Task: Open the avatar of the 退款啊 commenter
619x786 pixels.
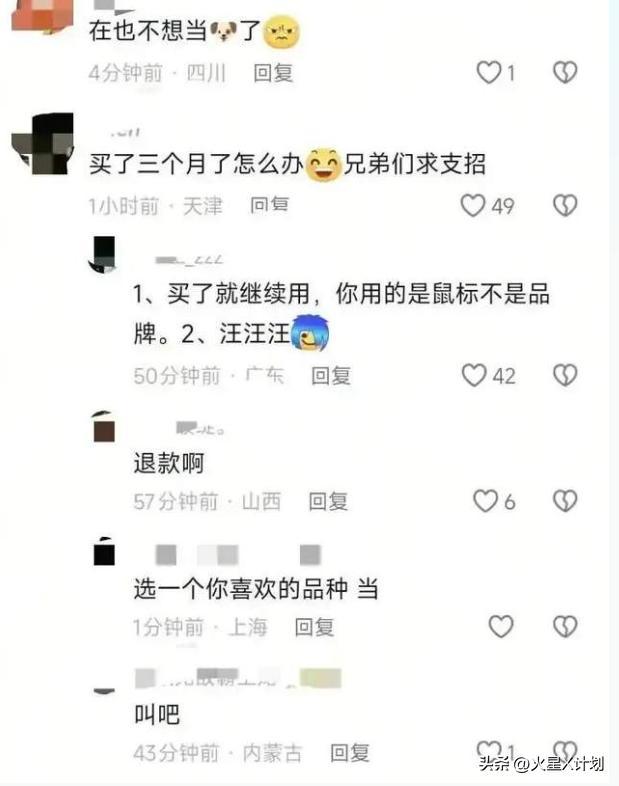Action: pyautogui.click(x=104, y=427)
